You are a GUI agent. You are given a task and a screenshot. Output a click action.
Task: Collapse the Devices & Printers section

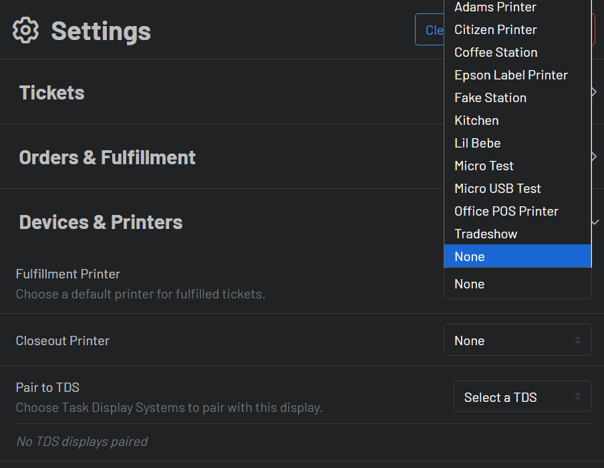tap(100, 222)
